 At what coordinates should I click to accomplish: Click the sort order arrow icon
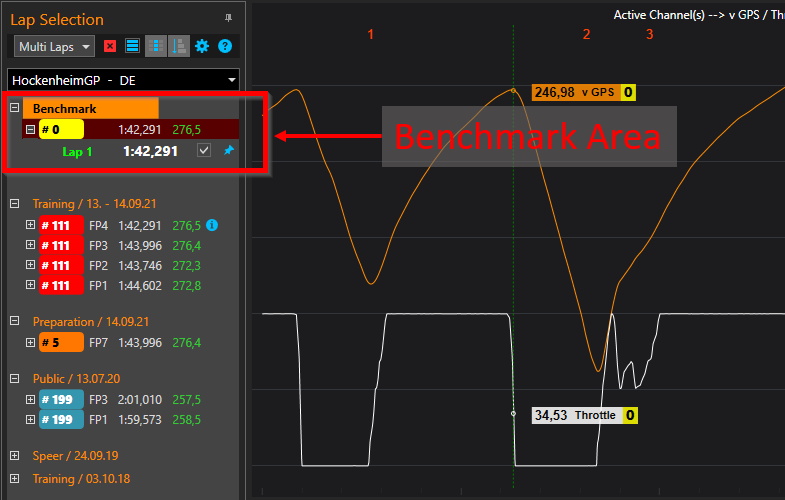pyautogui.click(x=178, y=46)
